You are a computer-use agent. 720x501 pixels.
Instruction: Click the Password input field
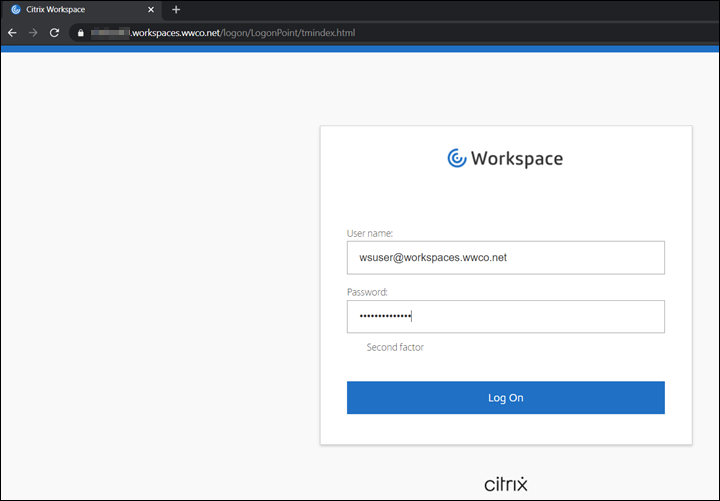(506, 316)
